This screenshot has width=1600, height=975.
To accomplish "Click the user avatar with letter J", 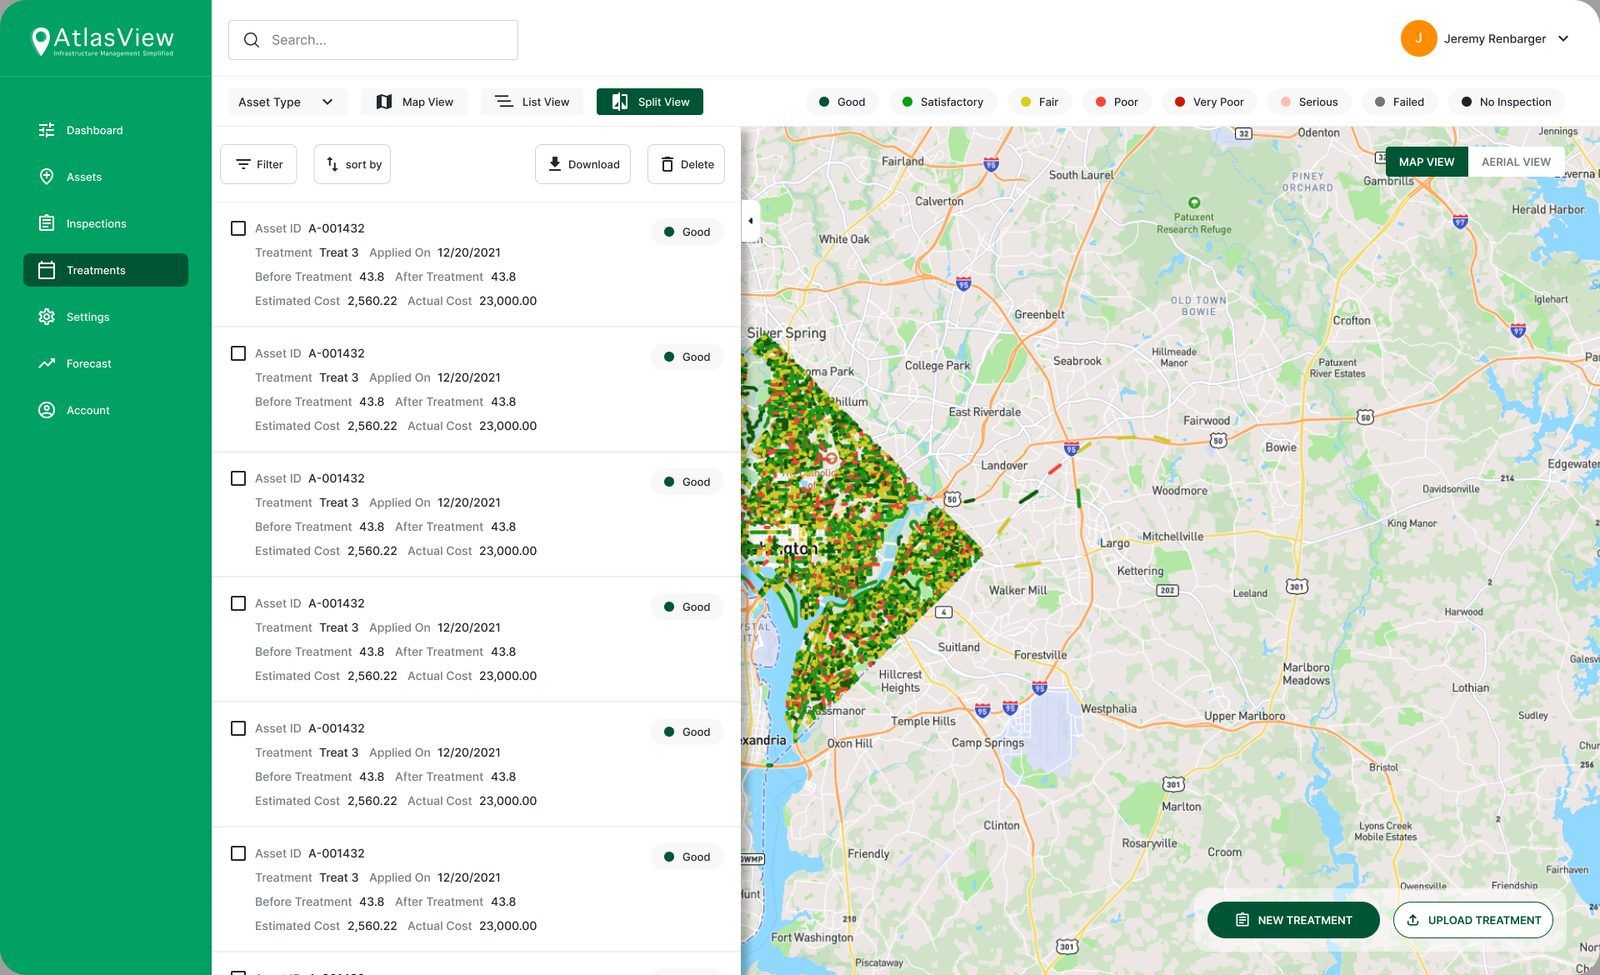I will click(1418, 39).
